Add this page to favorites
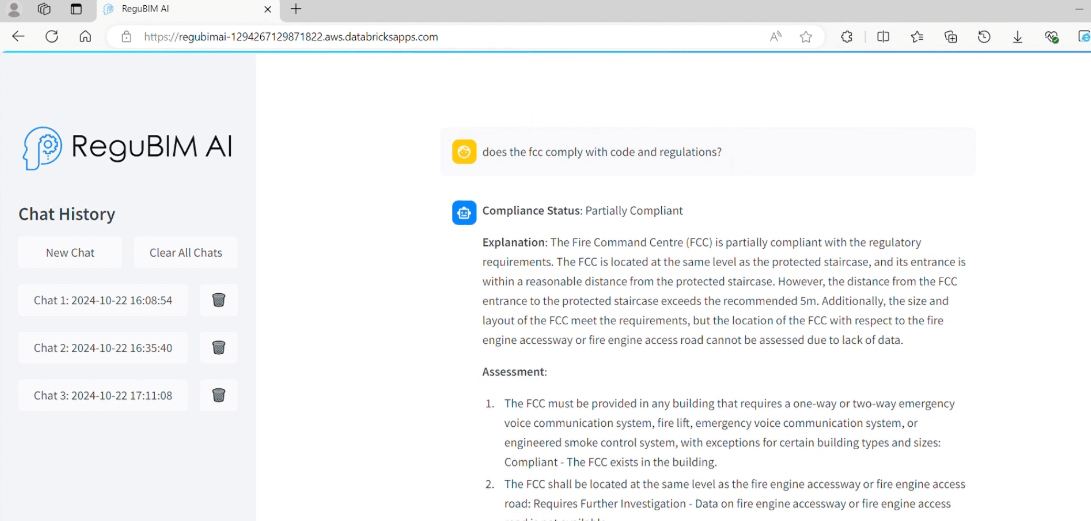This screenshot has height=521, width=1091. coord(806,37)
